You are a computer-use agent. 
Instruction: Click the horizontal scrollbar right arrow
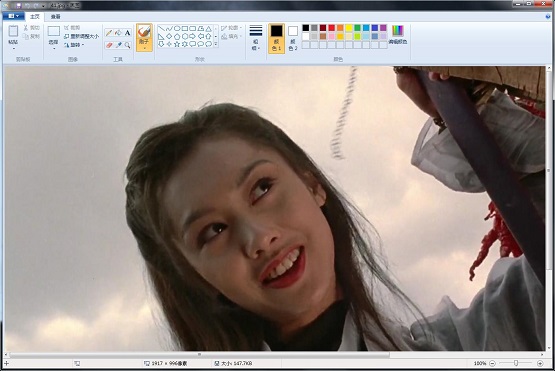click(542, 354)
